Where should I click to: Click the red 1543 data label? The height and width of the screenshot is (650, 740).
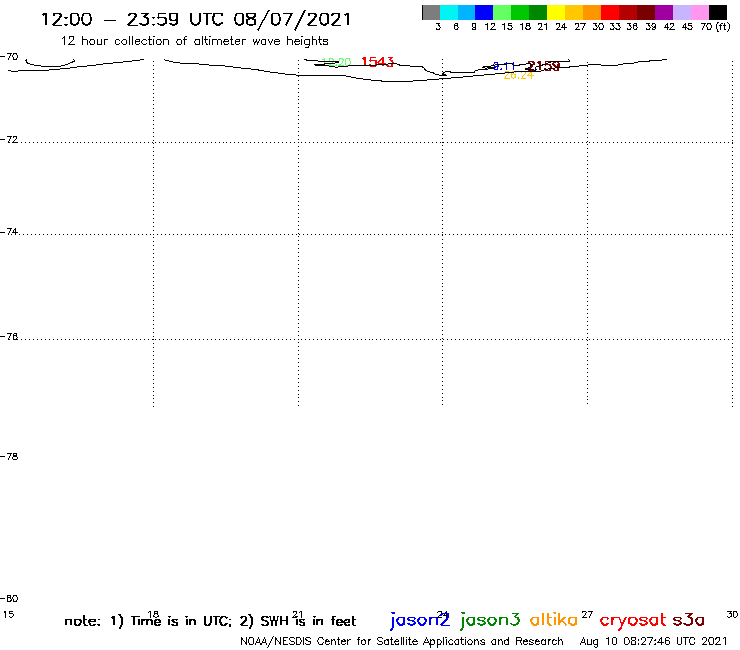pos(377,62)
